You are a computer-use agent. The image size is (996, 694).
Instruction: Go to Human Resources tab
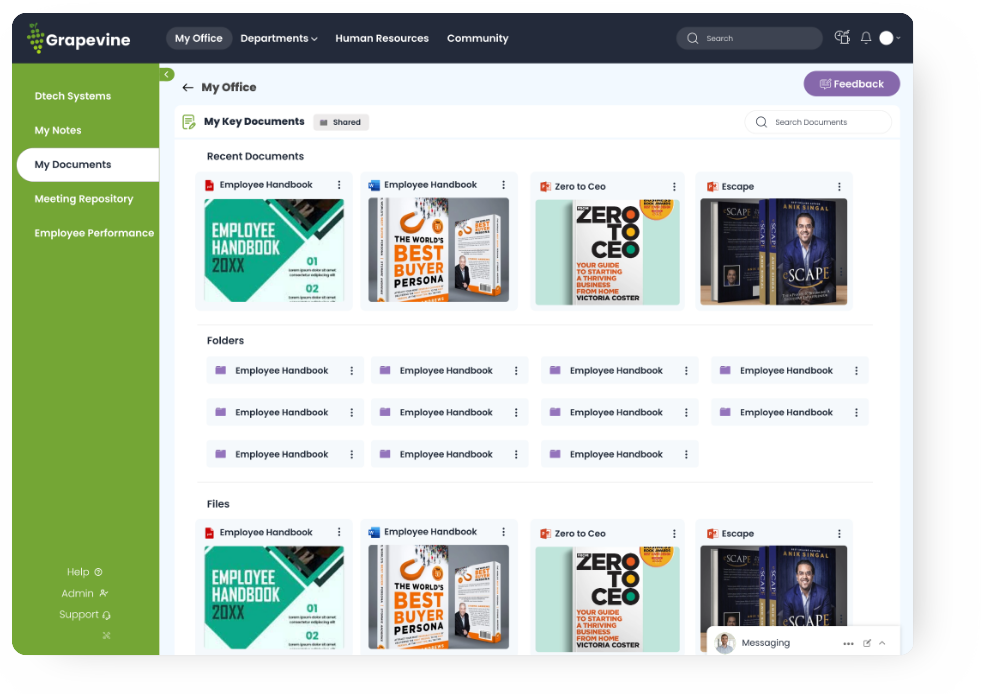pyautogui.click(x=382, y=38)
